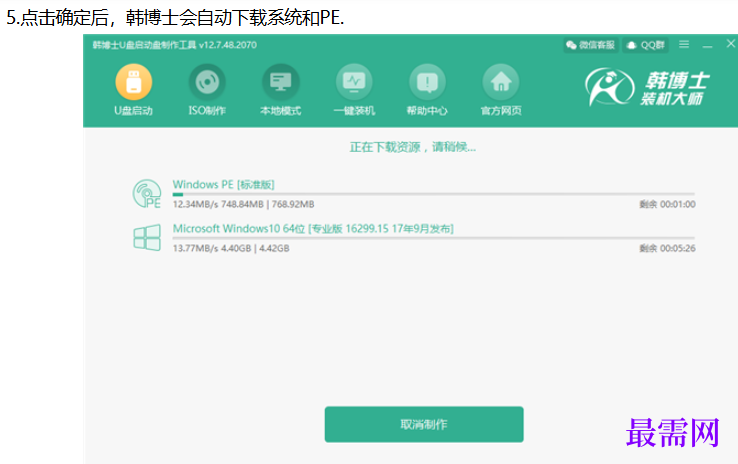Click the Windows PE [标准版] title
The image size is (738, 464).
click(x=224, y=184)
